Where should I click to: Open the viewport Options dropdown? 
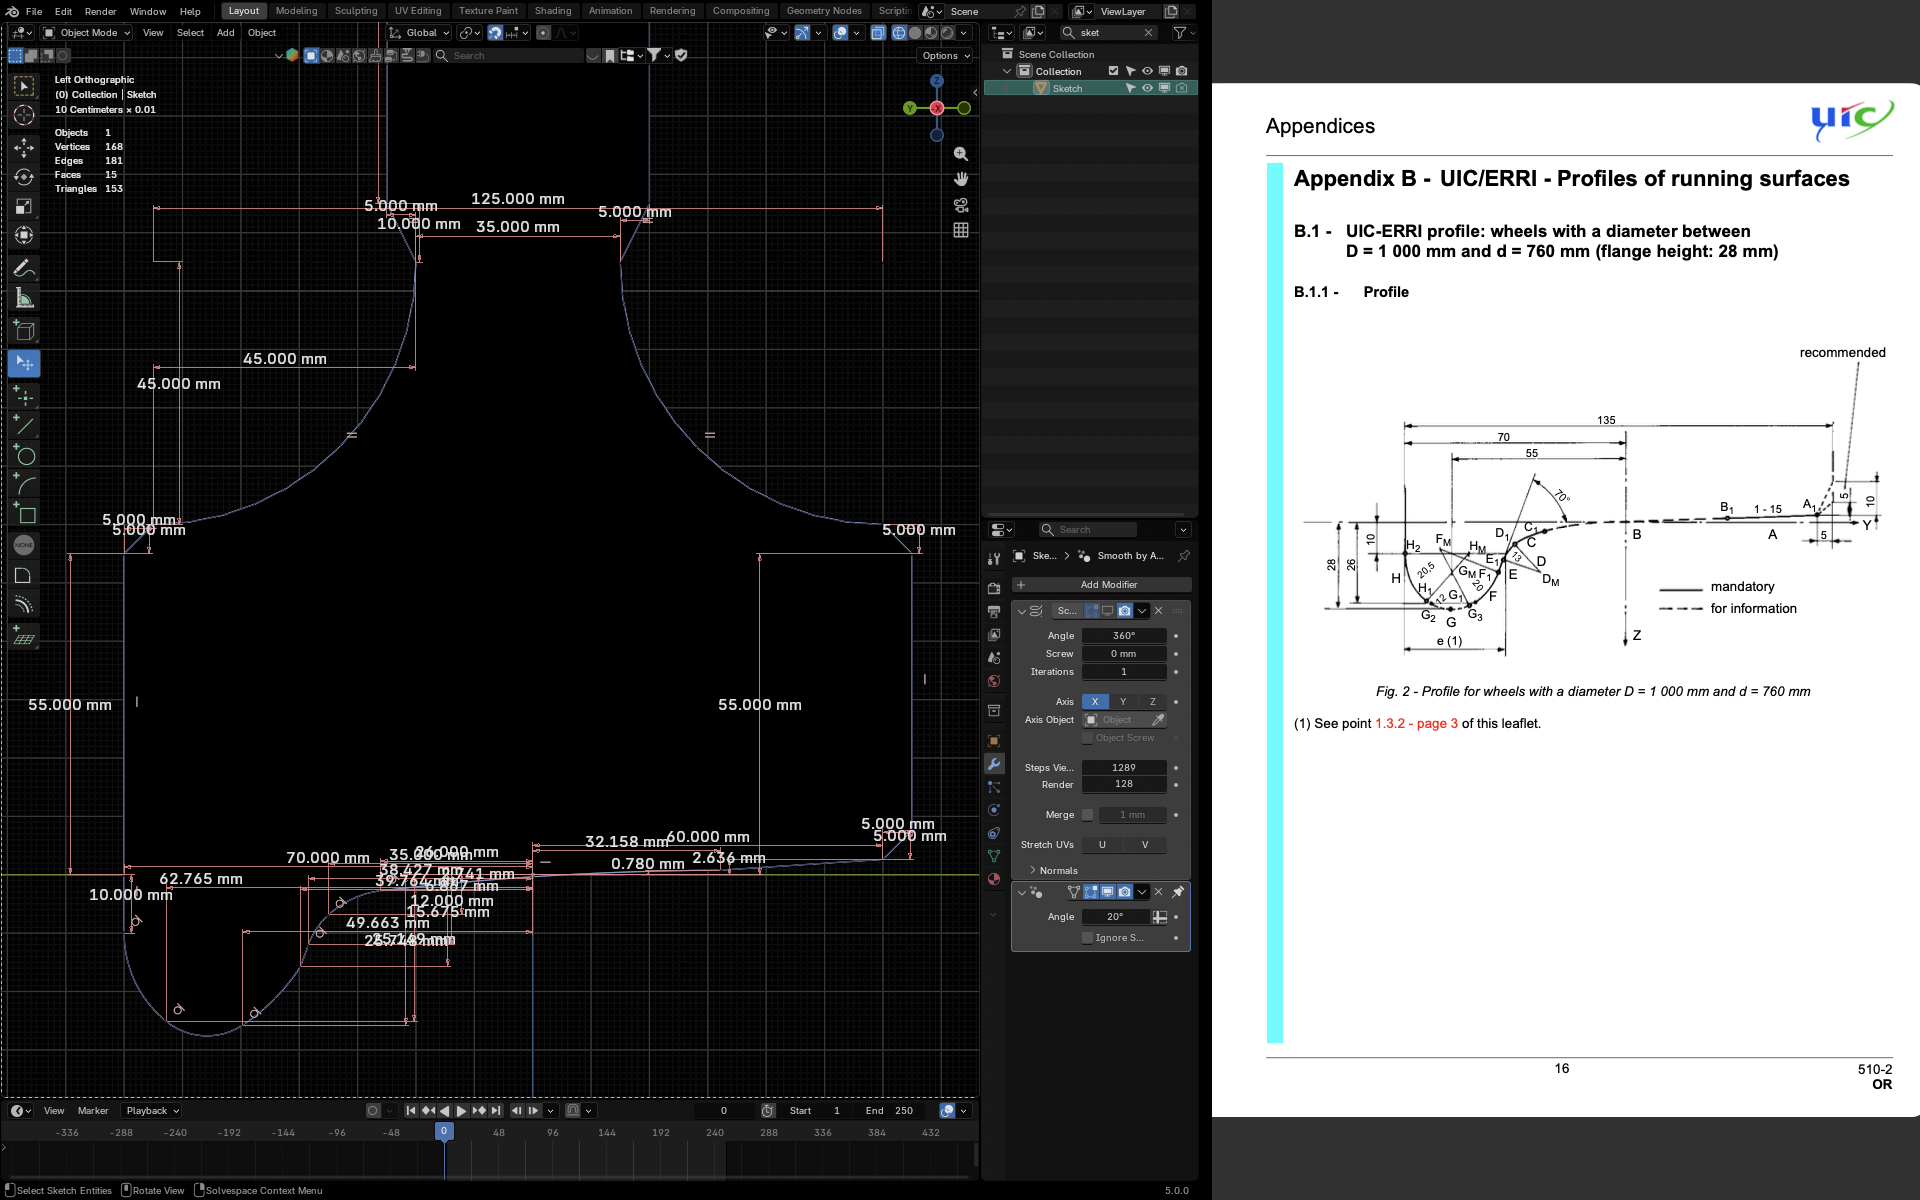tap(945, 56)
